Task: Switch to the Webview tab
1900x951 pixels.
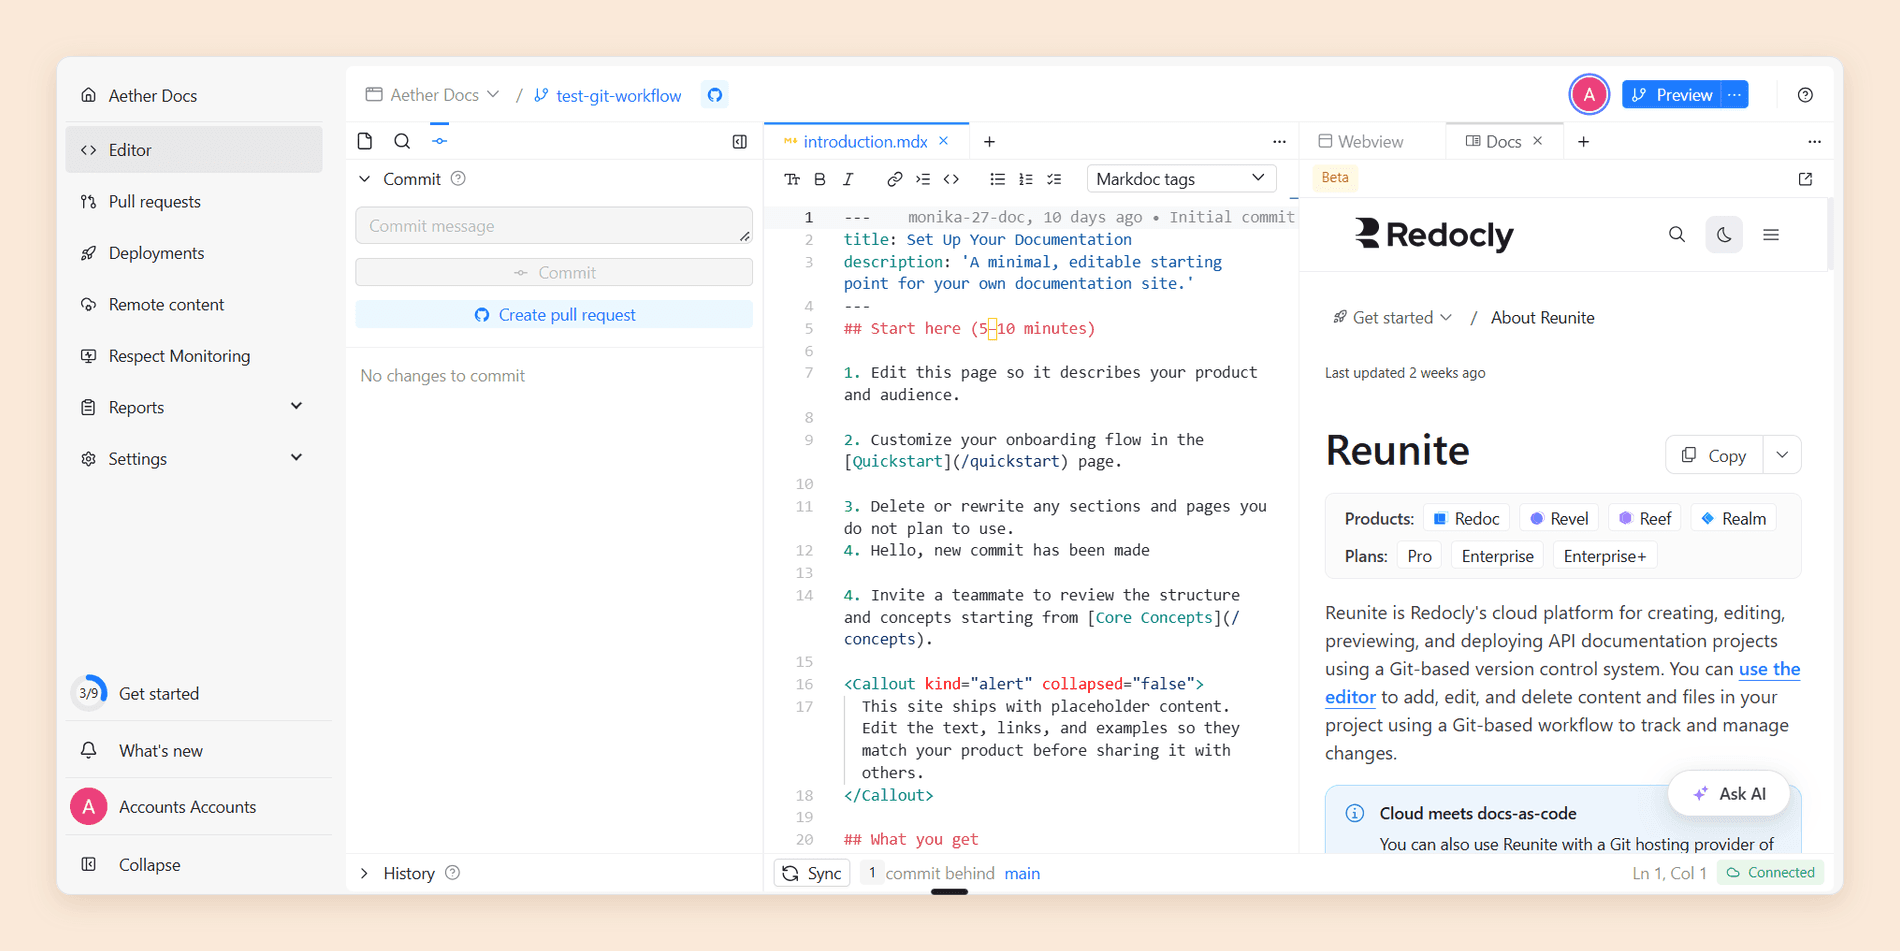Action: (x=1361, y=142)
